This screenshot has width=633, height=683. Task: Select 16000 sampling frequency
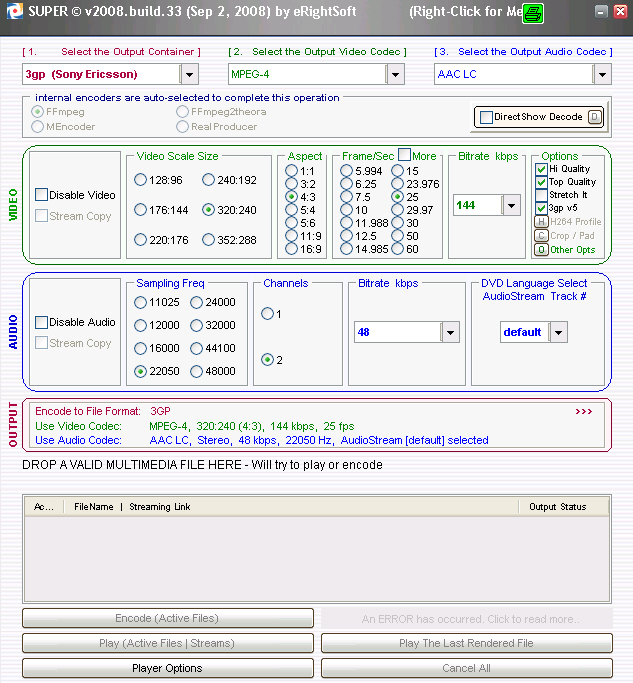(x=140, y=348)
